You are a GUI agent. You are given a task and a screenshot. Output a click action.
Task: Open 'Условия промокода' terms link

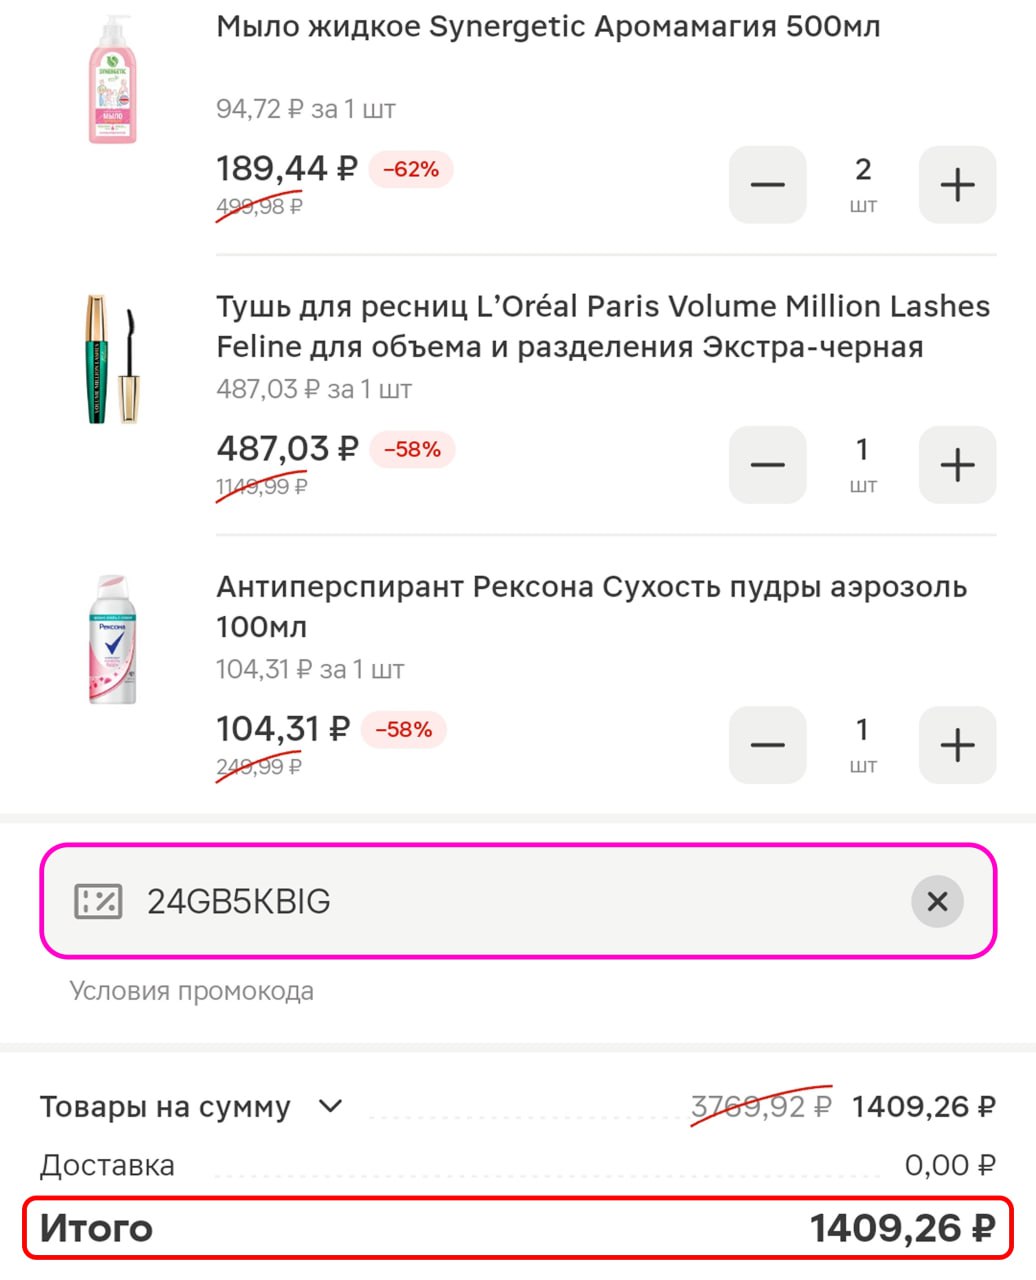click(x=191, y=991)
